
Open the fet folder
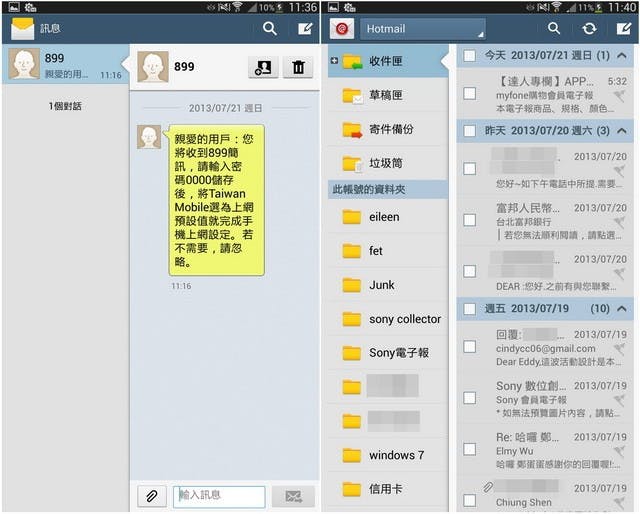[388, 251]
